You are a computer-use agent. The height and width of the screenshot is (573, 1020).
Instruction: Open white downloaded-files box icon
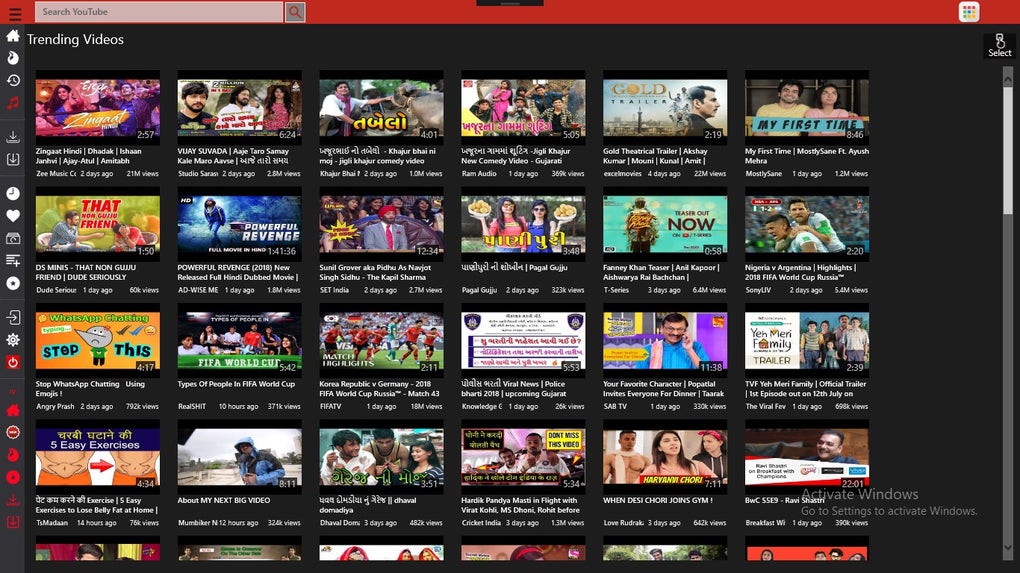(x=13, y=159)
